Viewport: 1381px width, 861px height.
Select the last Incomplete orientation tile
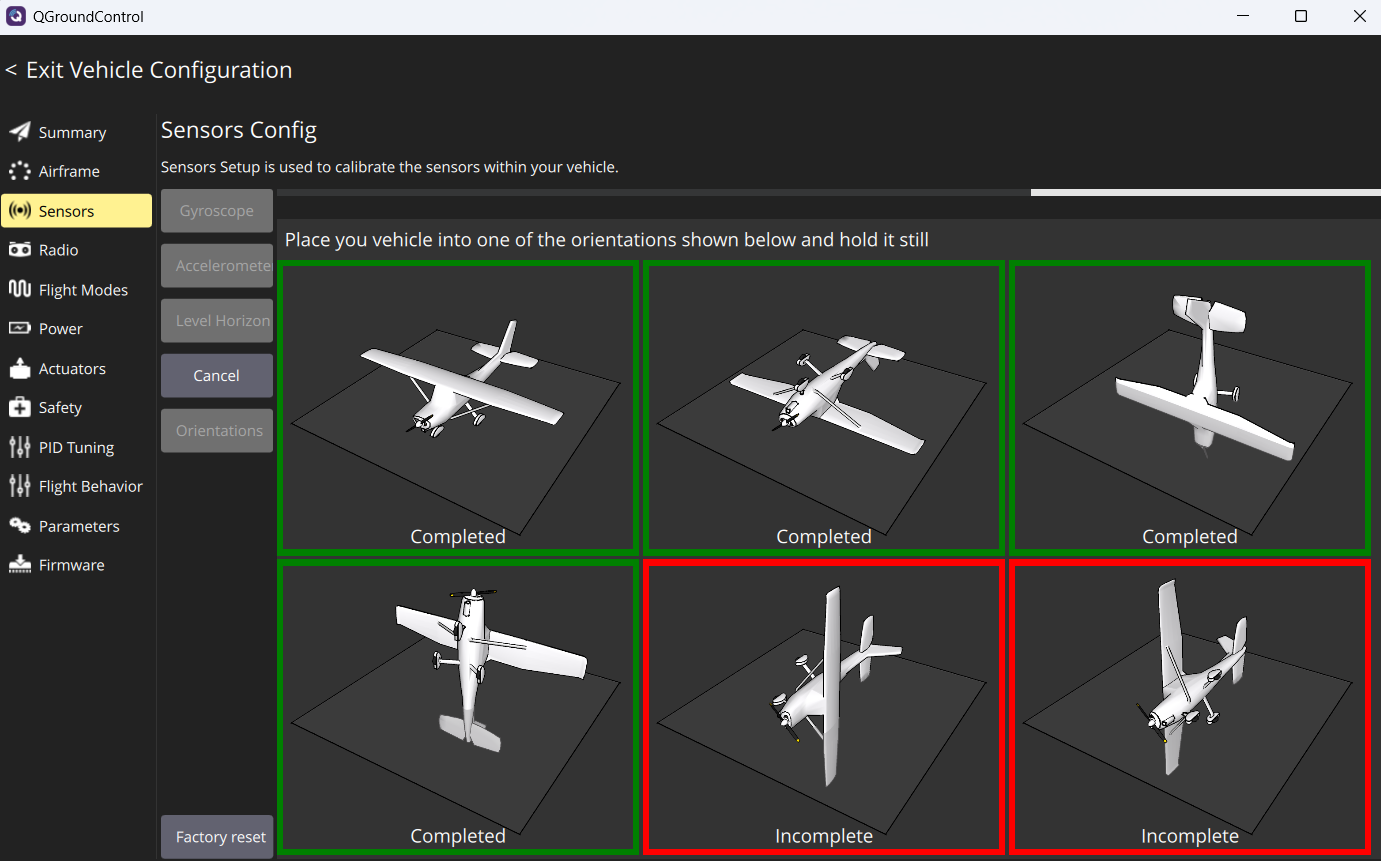1190,707
